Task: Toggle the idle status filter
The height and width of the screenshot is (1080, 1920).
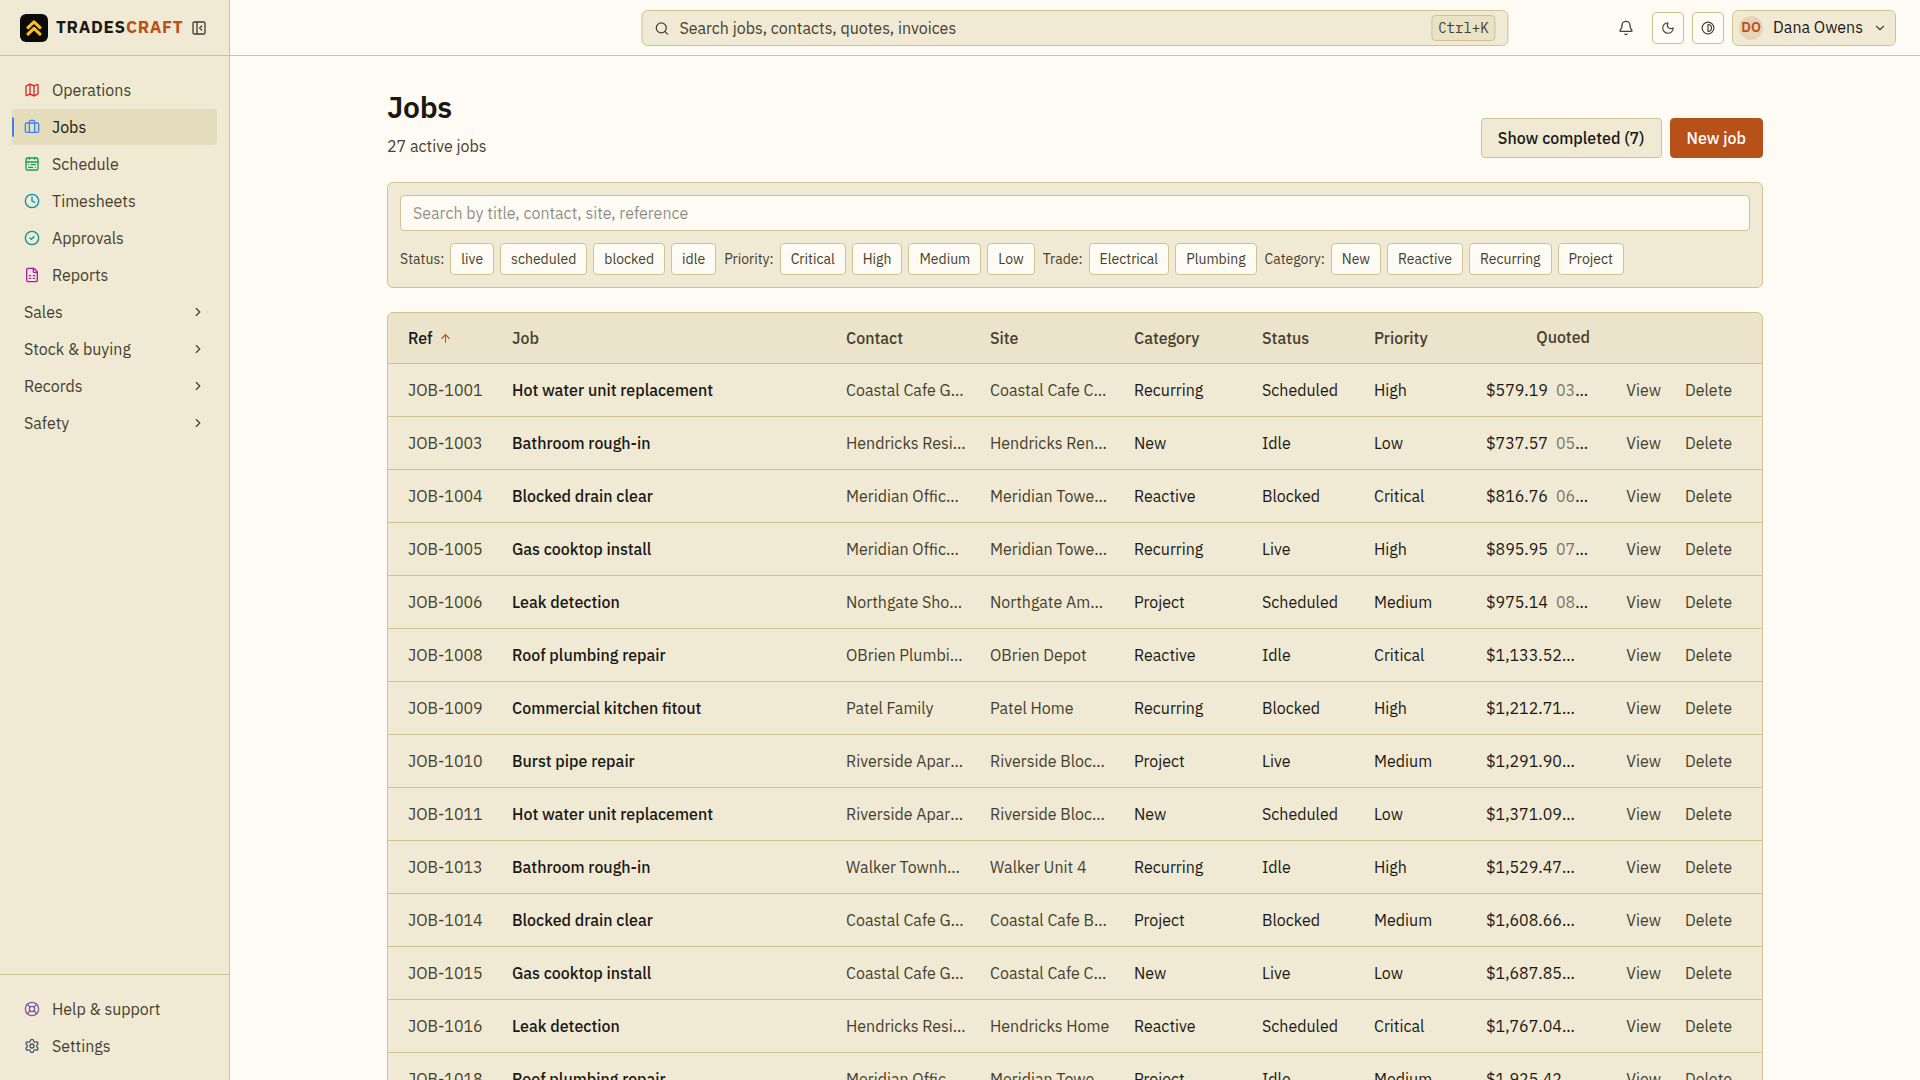Action: [x=693, y=259]
